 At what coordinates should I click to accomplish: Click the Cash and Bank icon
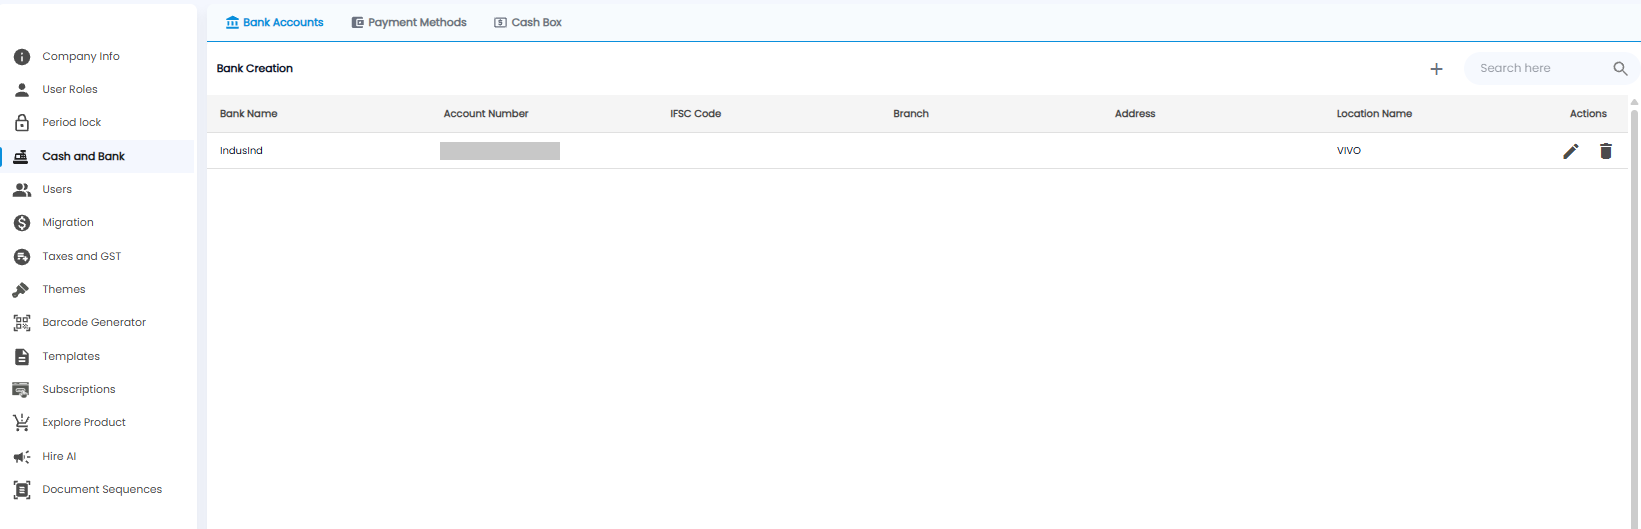[21, 156]
